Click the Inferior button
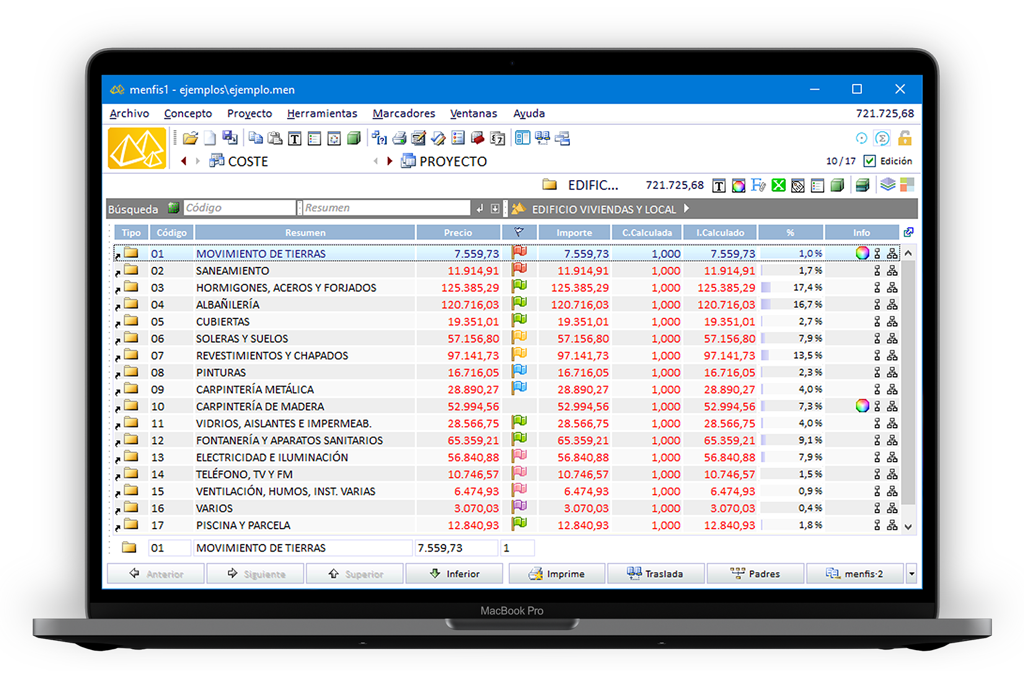This screenshot has width=1024, height=687. (455, 574)
